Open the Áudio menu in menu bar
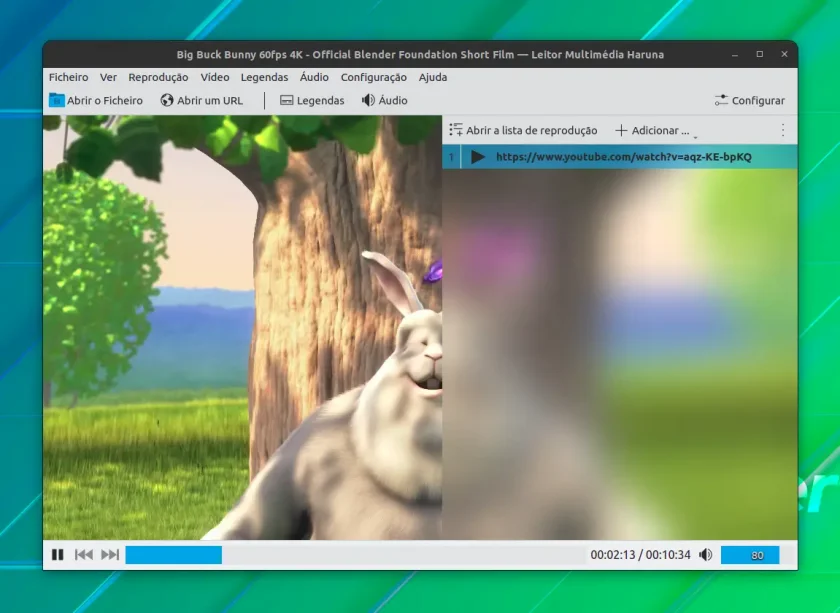Screen dimensions: 840x613 click(x=314, y=77)
